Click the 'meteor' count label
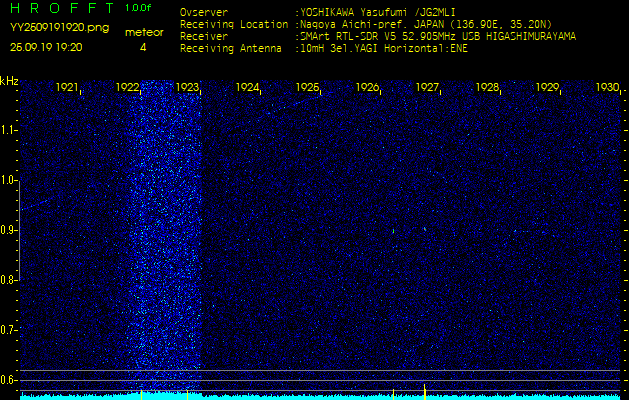629x400 pixels. pyautogui.click(x=144, y=33)
